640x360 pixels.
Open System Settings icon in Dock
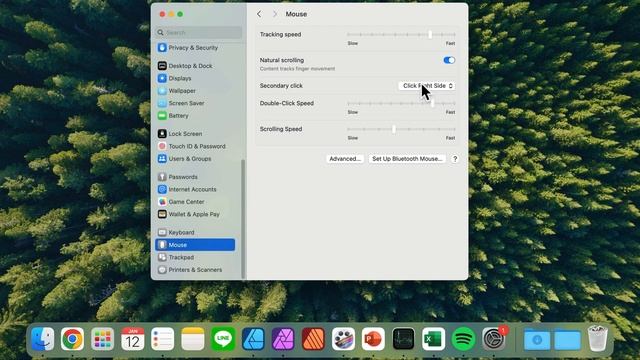493,339
